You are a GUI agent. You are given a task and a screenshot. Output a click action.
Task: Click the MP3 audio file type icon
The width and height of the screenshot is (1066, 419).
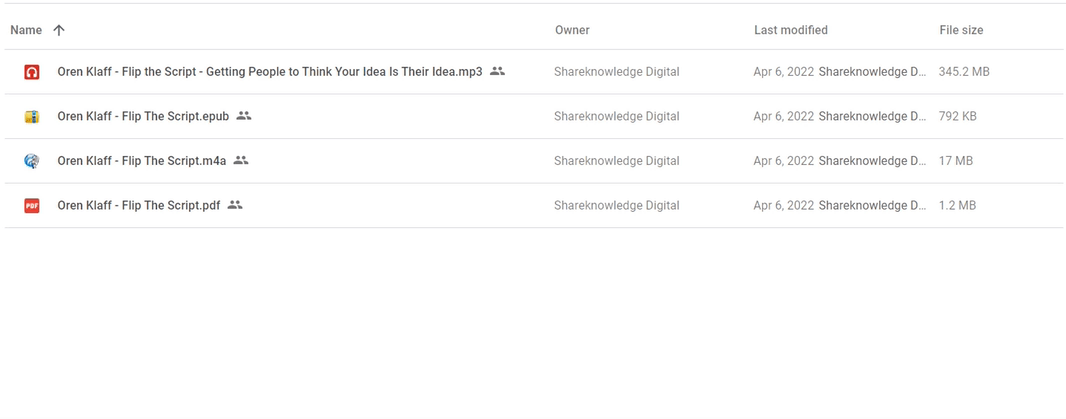coord(32,72)
